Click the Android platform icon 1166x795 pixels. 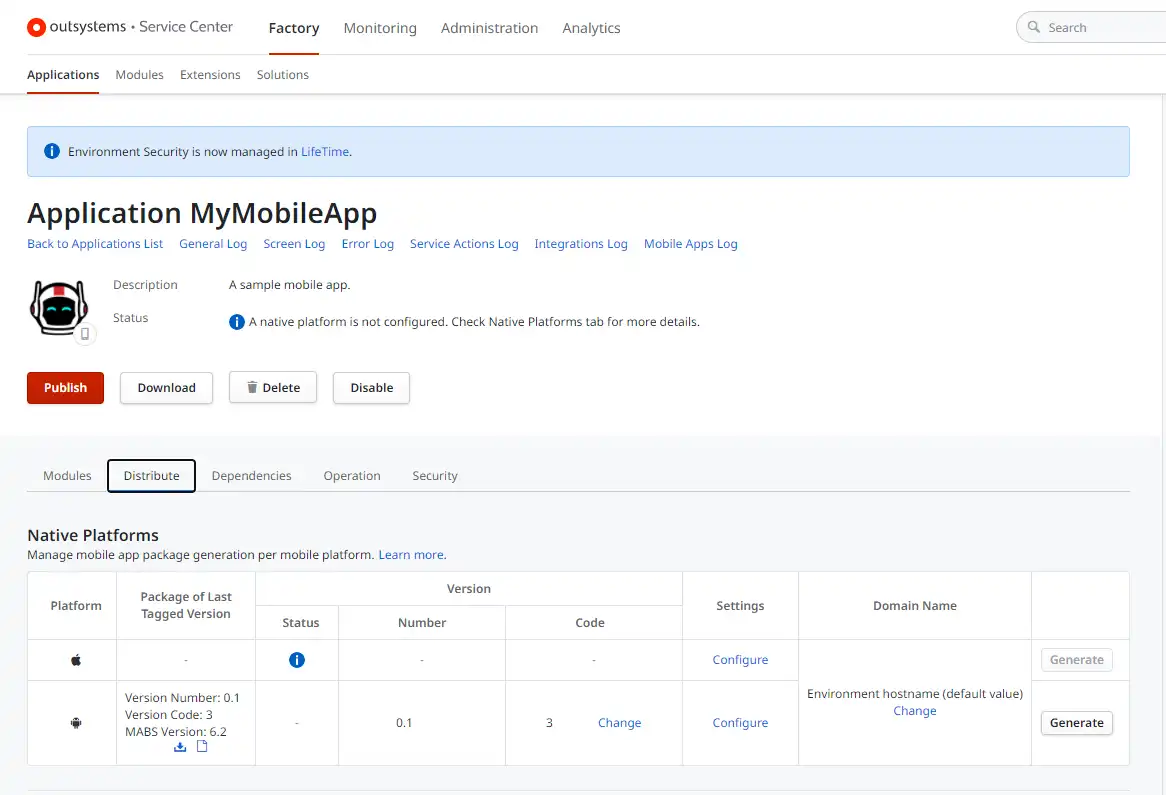pyautogui.click(x=76, y=723)
